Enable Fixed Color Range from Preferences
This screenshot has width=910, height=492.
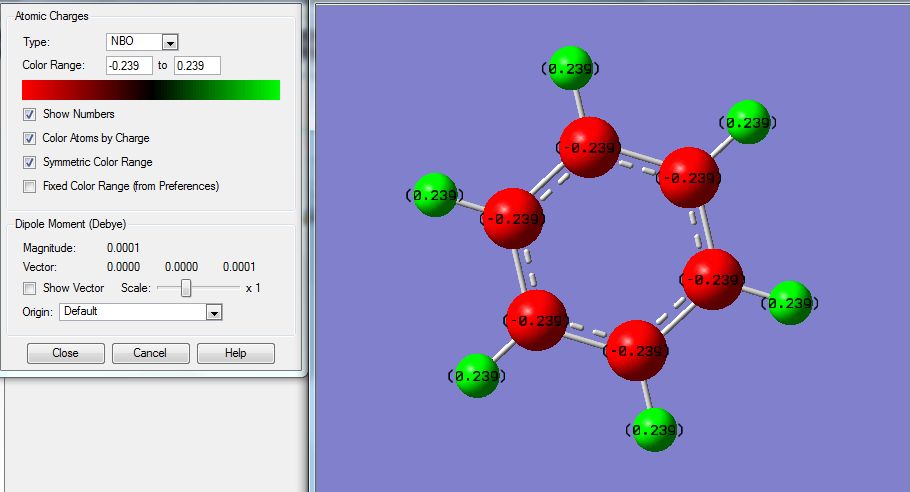[x=30, y=186]
